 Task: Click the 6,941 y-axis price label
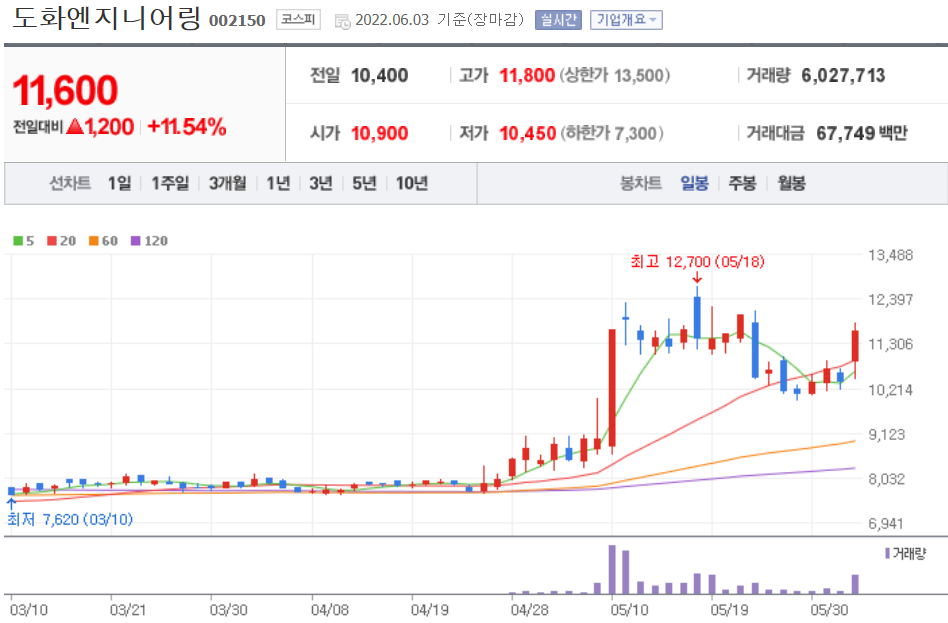pos(886,523)
